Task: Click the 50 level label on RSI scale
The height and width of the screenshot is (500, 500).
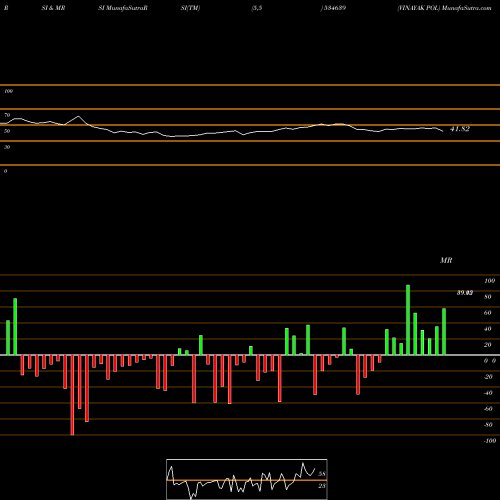Action: (x=7, y=131)
